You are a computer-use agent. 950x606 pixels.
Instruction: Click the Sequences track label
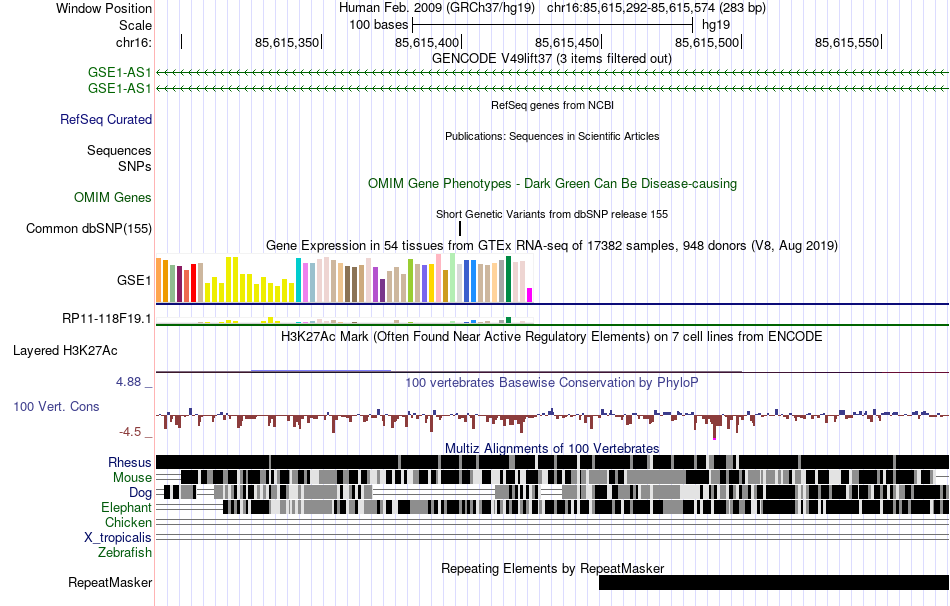[x=119, y=150]
